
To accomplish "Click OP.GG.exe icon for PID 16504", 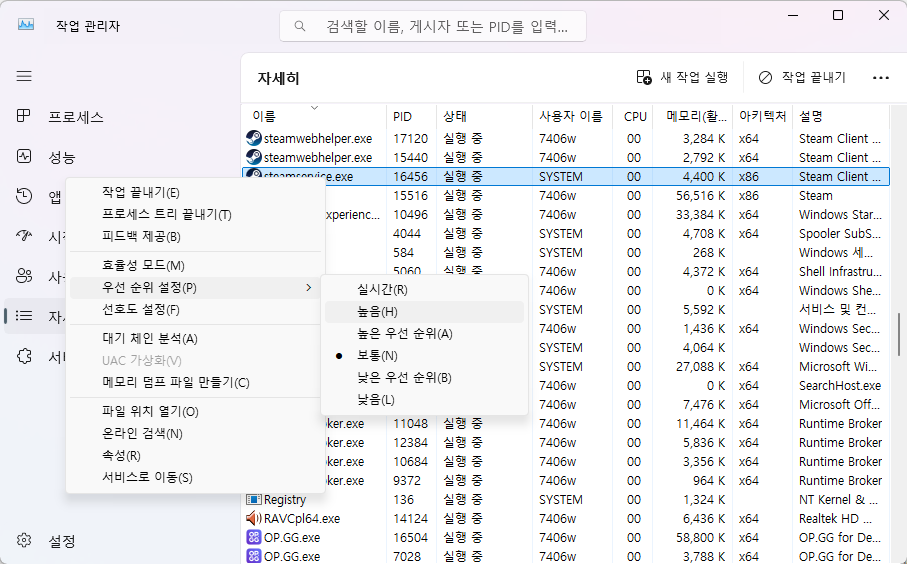I will [x=253, y=537].
